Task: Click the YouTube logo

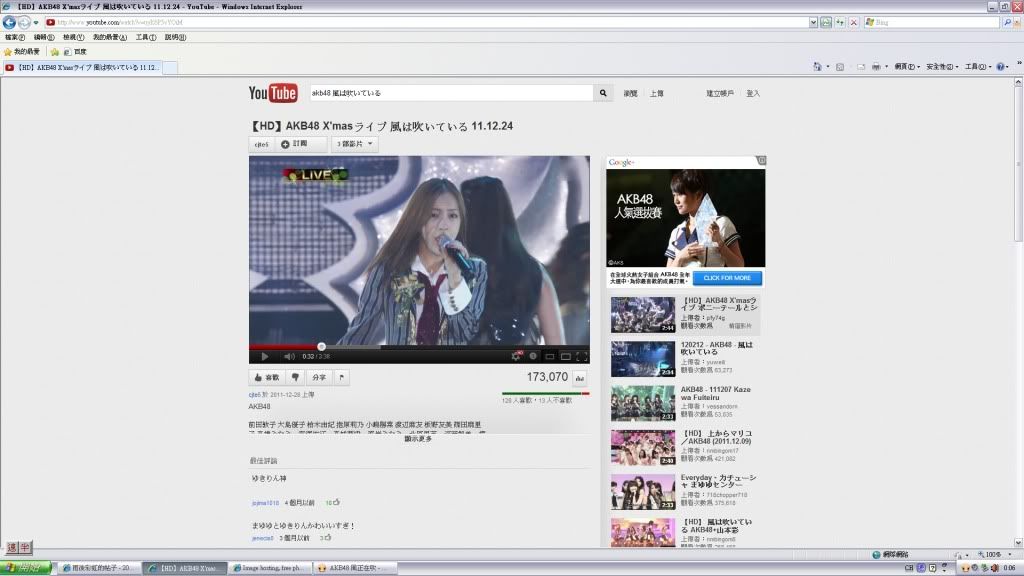Action: coord(273,93)
